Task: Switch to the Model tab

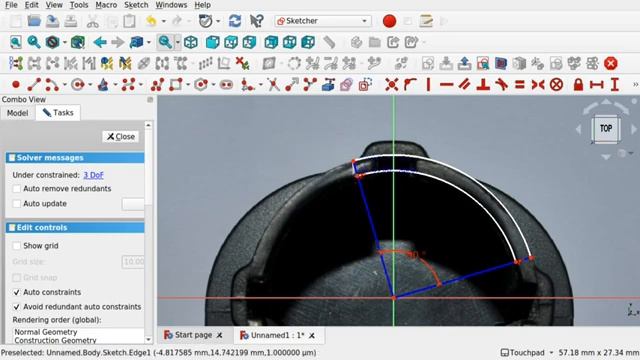Action: (18, 113)
